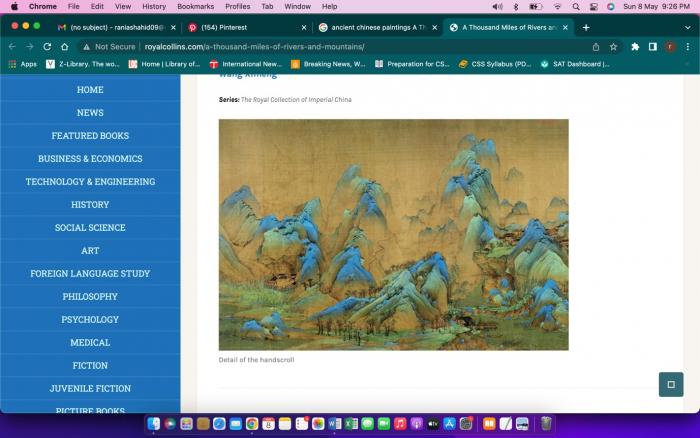Browse the FICTION category
The image size is (700, 438).
coord(90,366)
